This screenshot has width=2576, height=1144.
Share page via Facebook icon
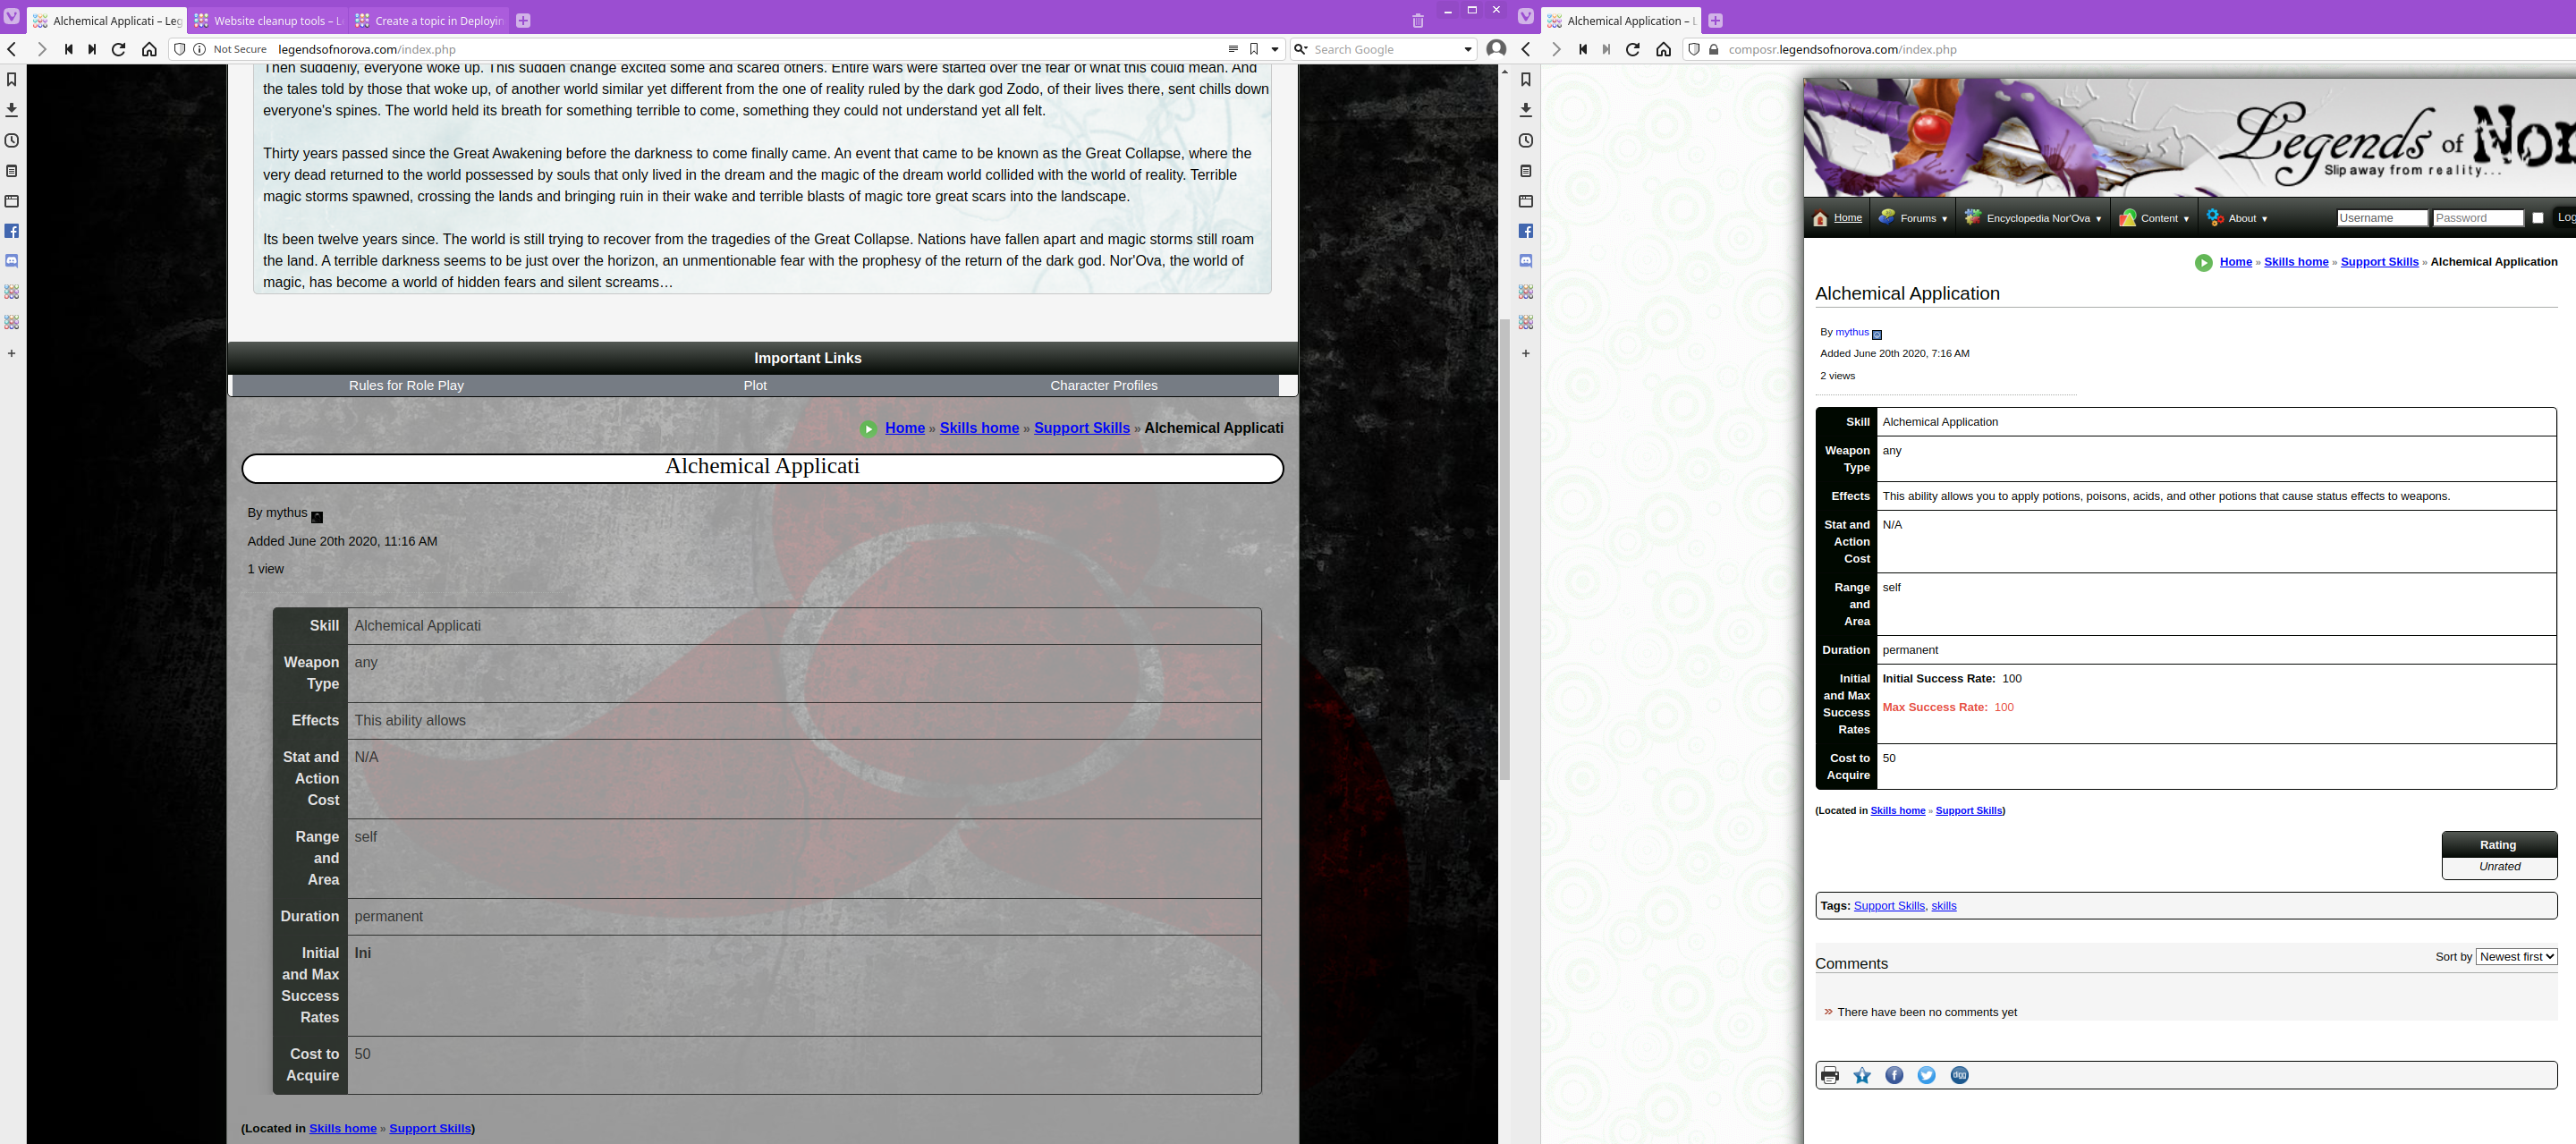pyautogui.click(x=1894, y=1075)
